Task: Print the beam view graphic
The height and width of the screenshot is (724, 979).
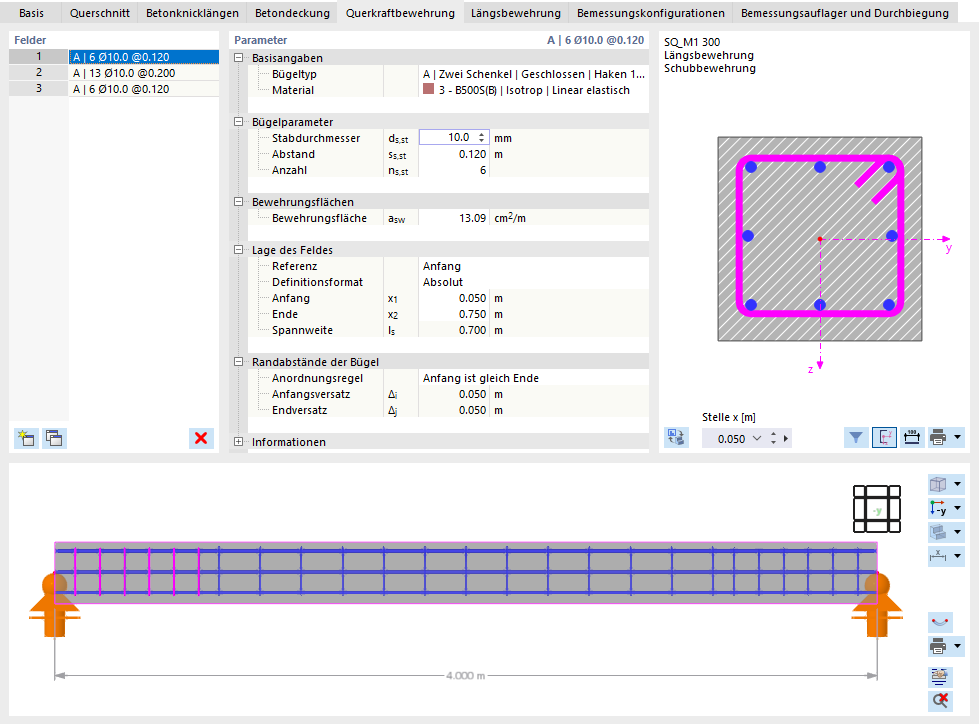Action: [938, 646]
